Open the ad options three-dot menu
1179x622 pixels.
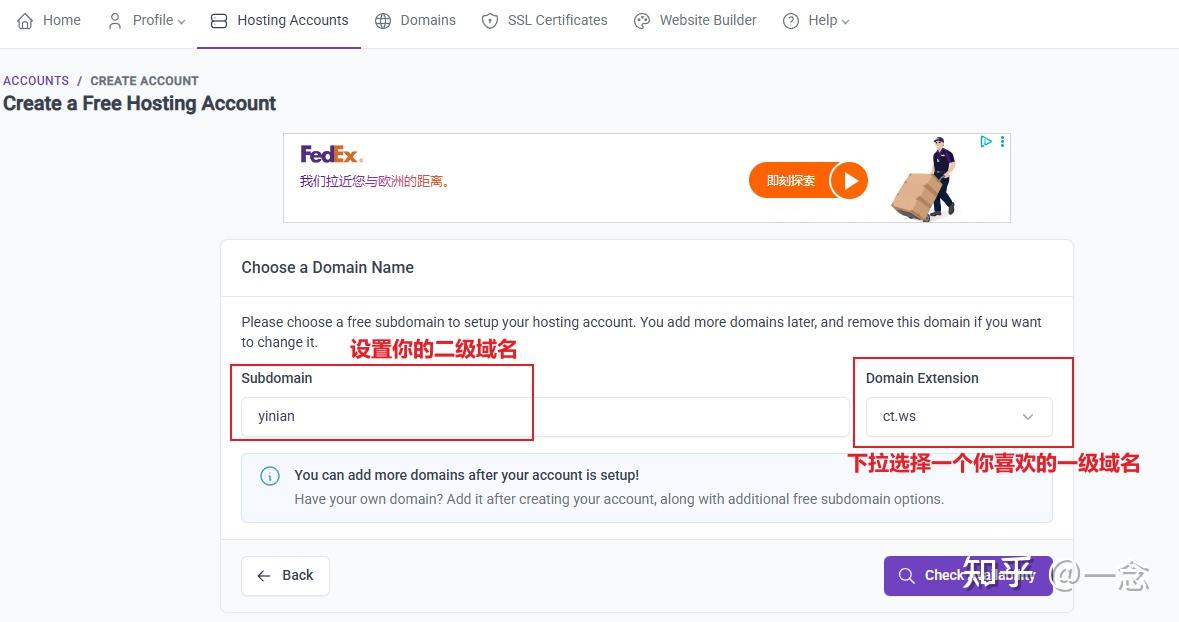pyautogui.click(x=1002, y=142)
